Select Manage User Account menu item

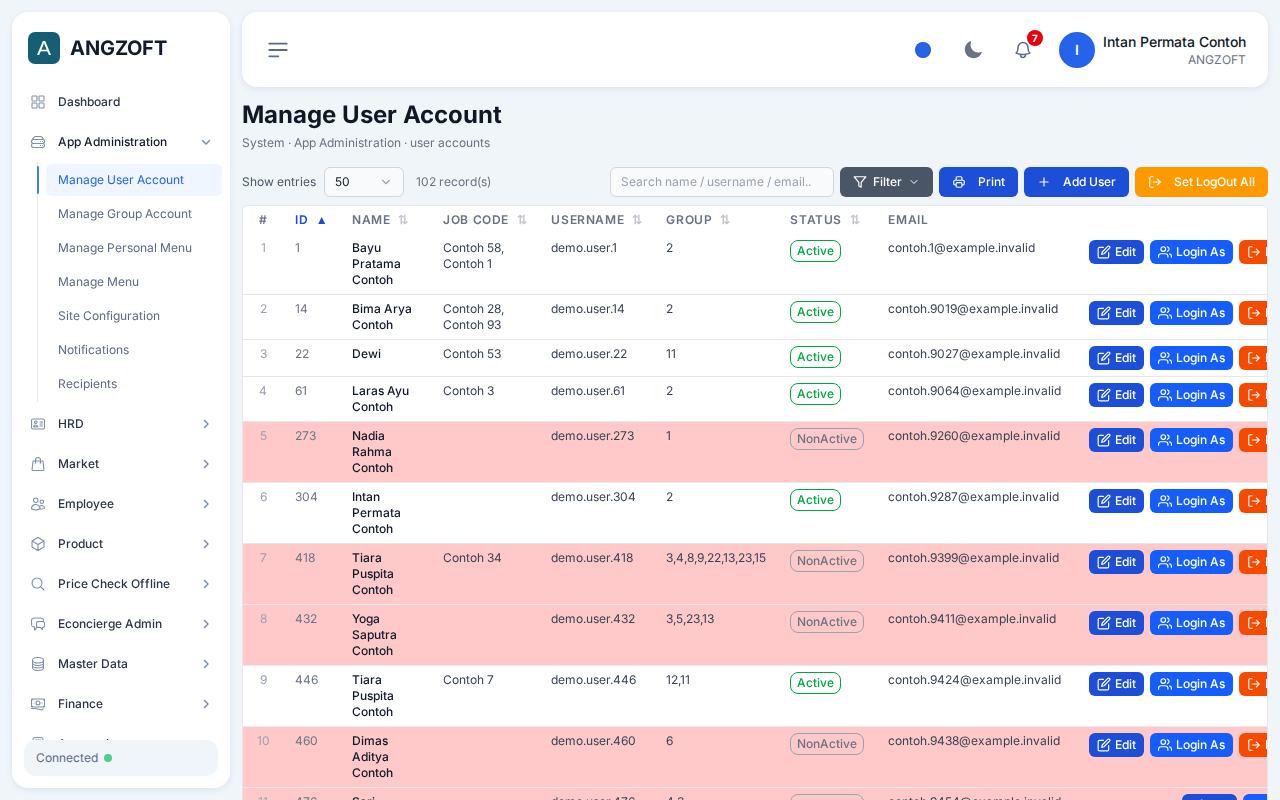click(x=133, y=180)
